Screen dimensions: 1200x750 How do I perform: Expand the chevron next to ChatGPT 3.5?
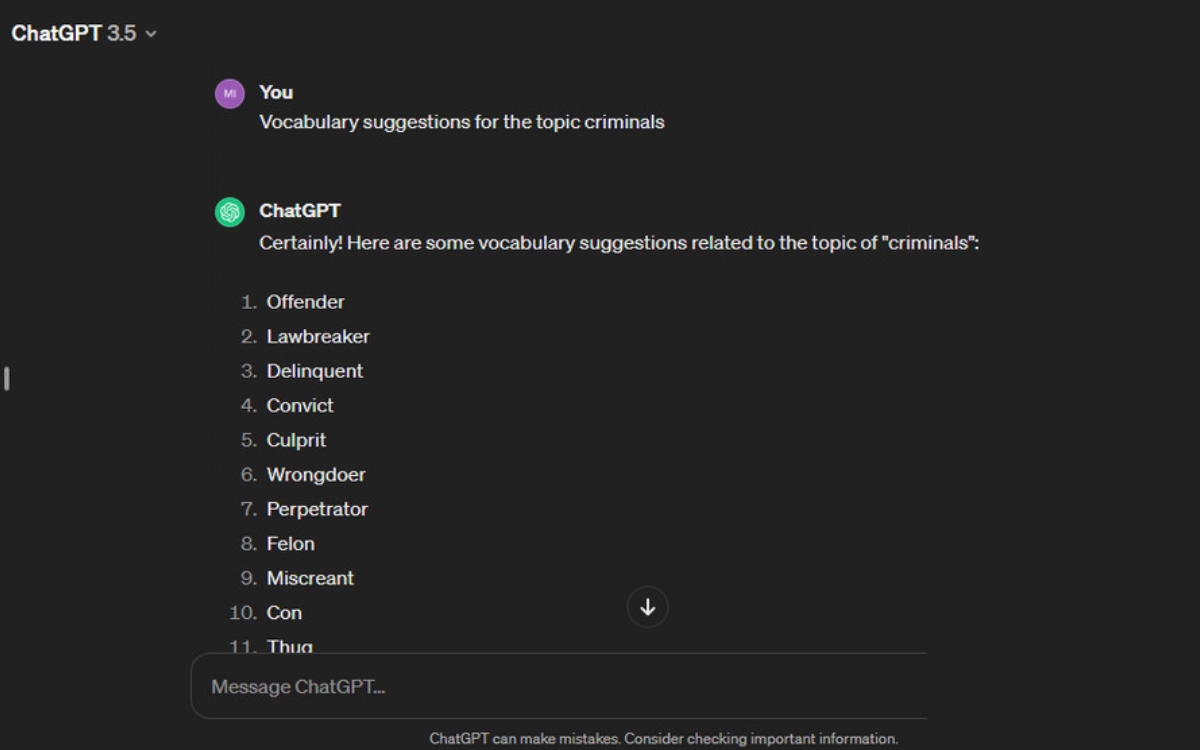pyautogui.click(x=150, y=33)
